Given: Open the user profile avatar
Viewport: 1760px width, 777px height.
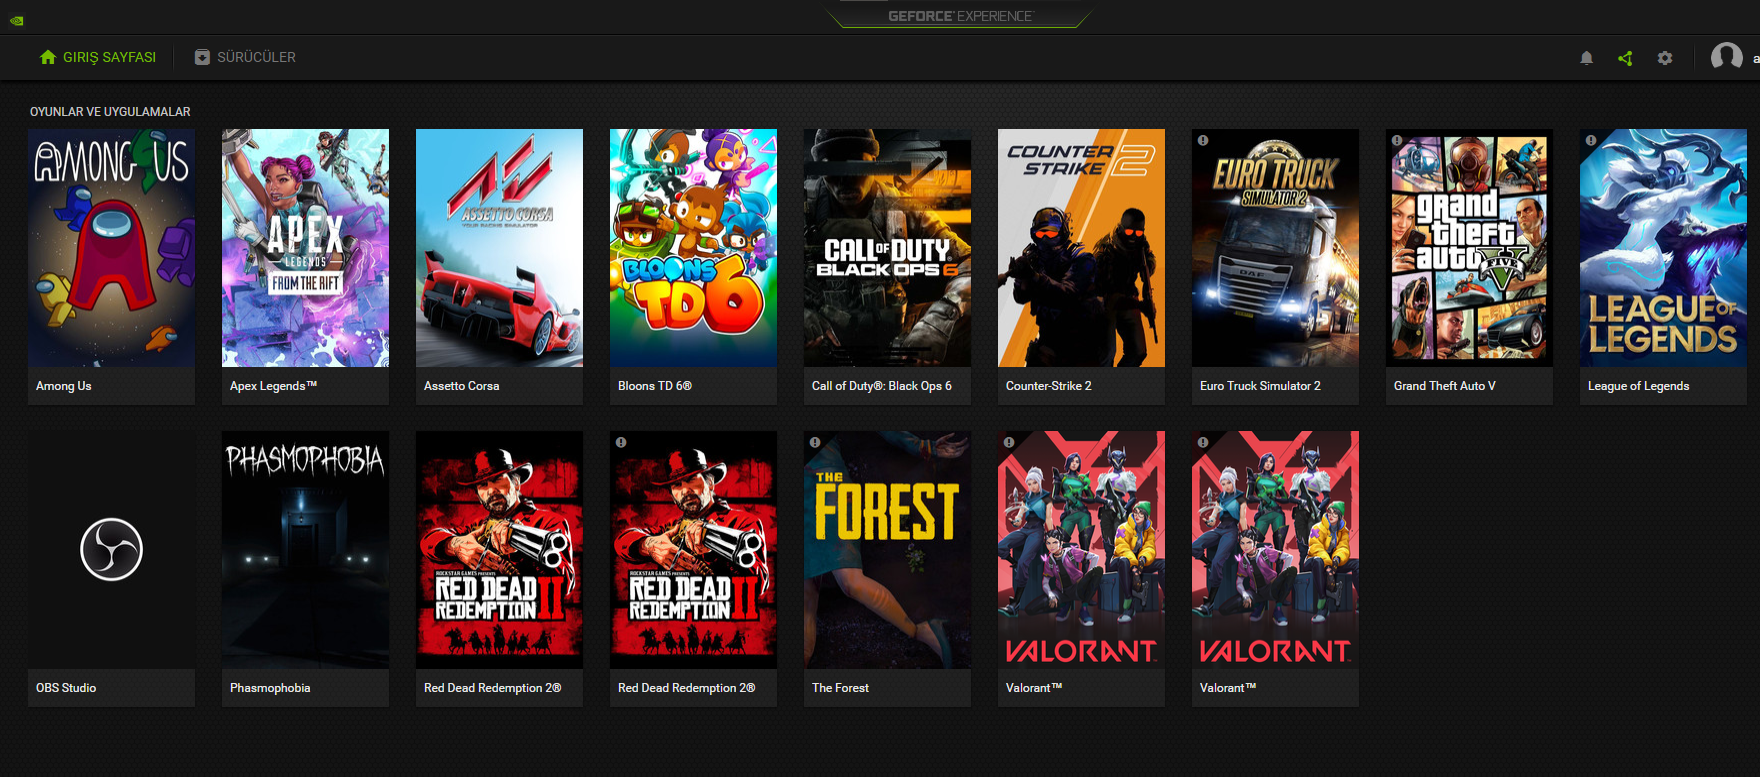Looking at the screenshot, I should 1727,57.
